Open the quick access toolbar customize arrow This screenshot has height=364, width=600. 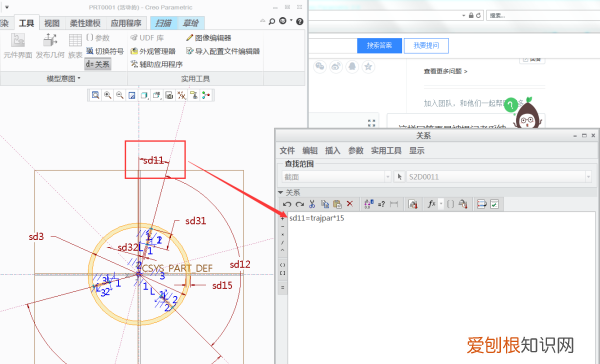pyautogui.click(x=7, y=7)
